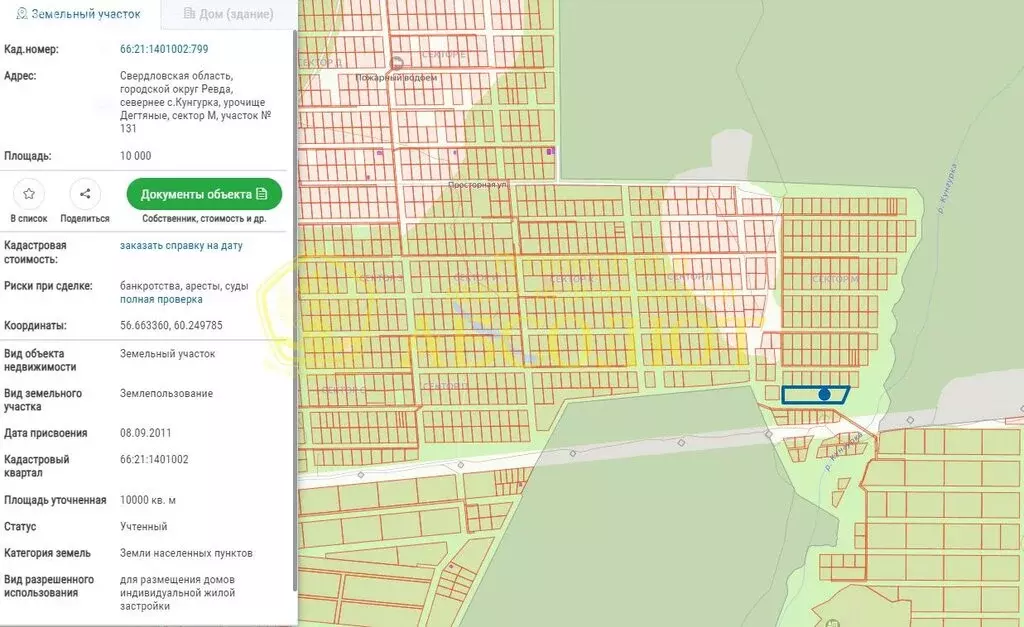Open the полная проверка link

click(x=161, y=299)
